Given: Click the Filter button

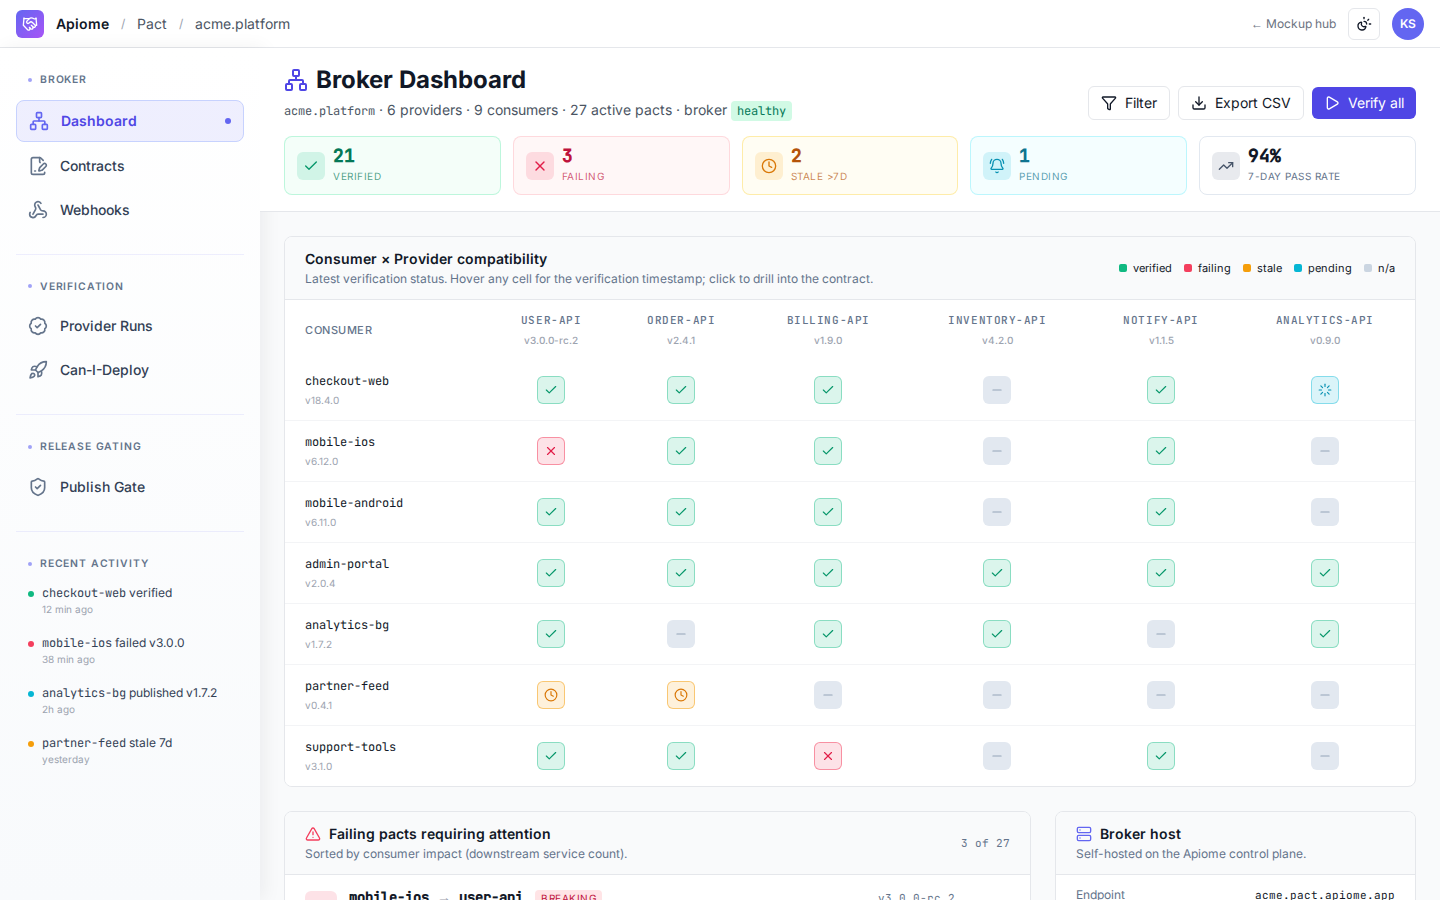Looking at the screenshot, I should (x=1129, y=103).
